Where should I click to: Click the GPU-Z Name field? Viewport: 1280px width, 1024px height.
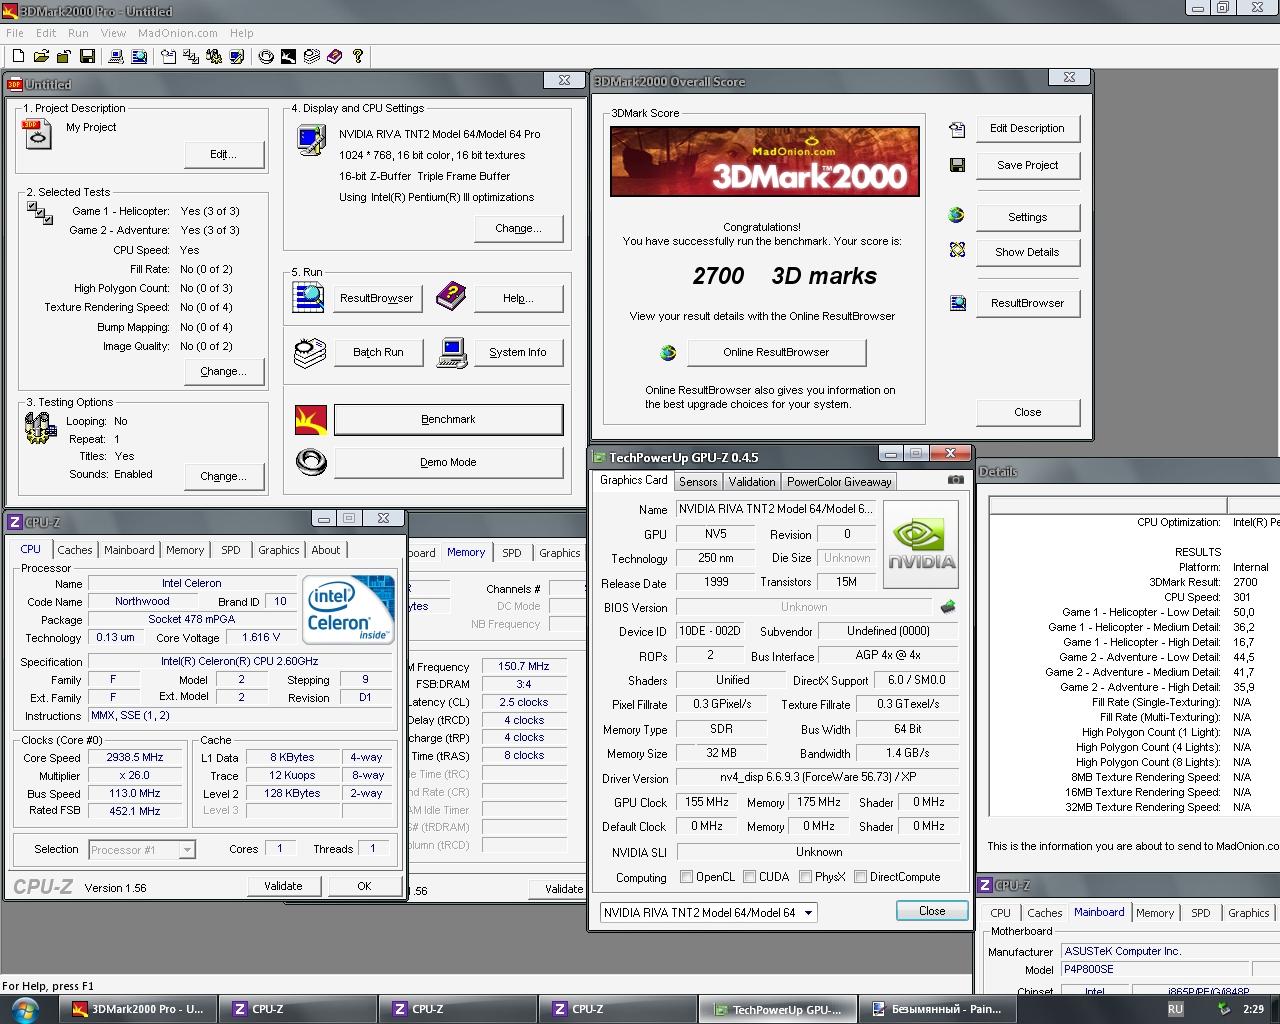click(776, 509)
